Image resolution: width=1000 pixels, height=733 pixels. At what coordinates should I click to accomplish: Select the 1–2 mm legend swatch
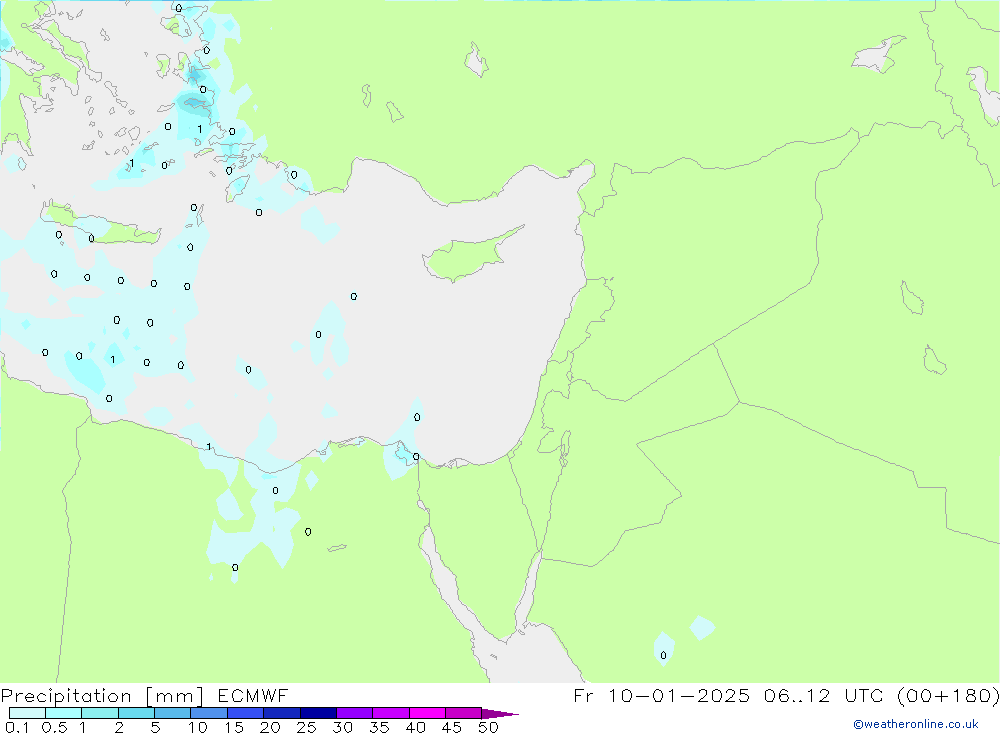pyautogui.click(x=100, y=713)
